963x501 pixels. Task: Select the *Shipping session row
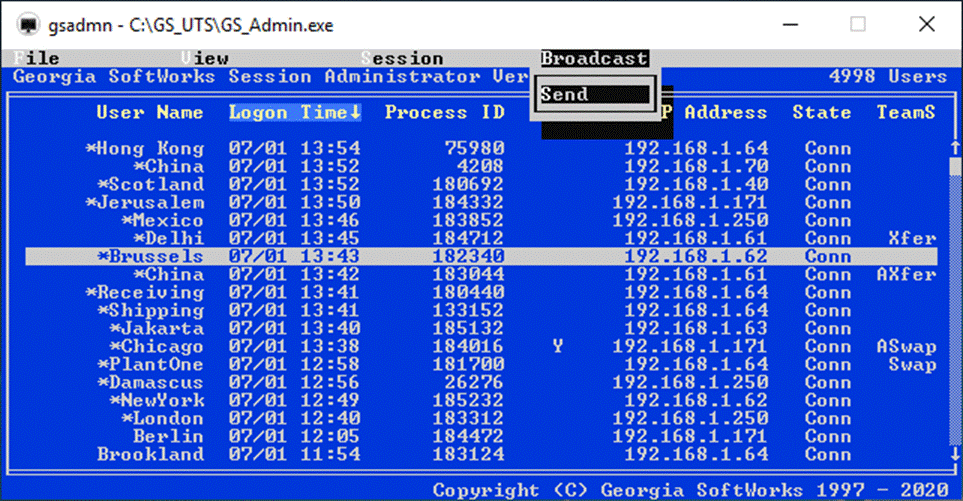(x=482, y=310)
